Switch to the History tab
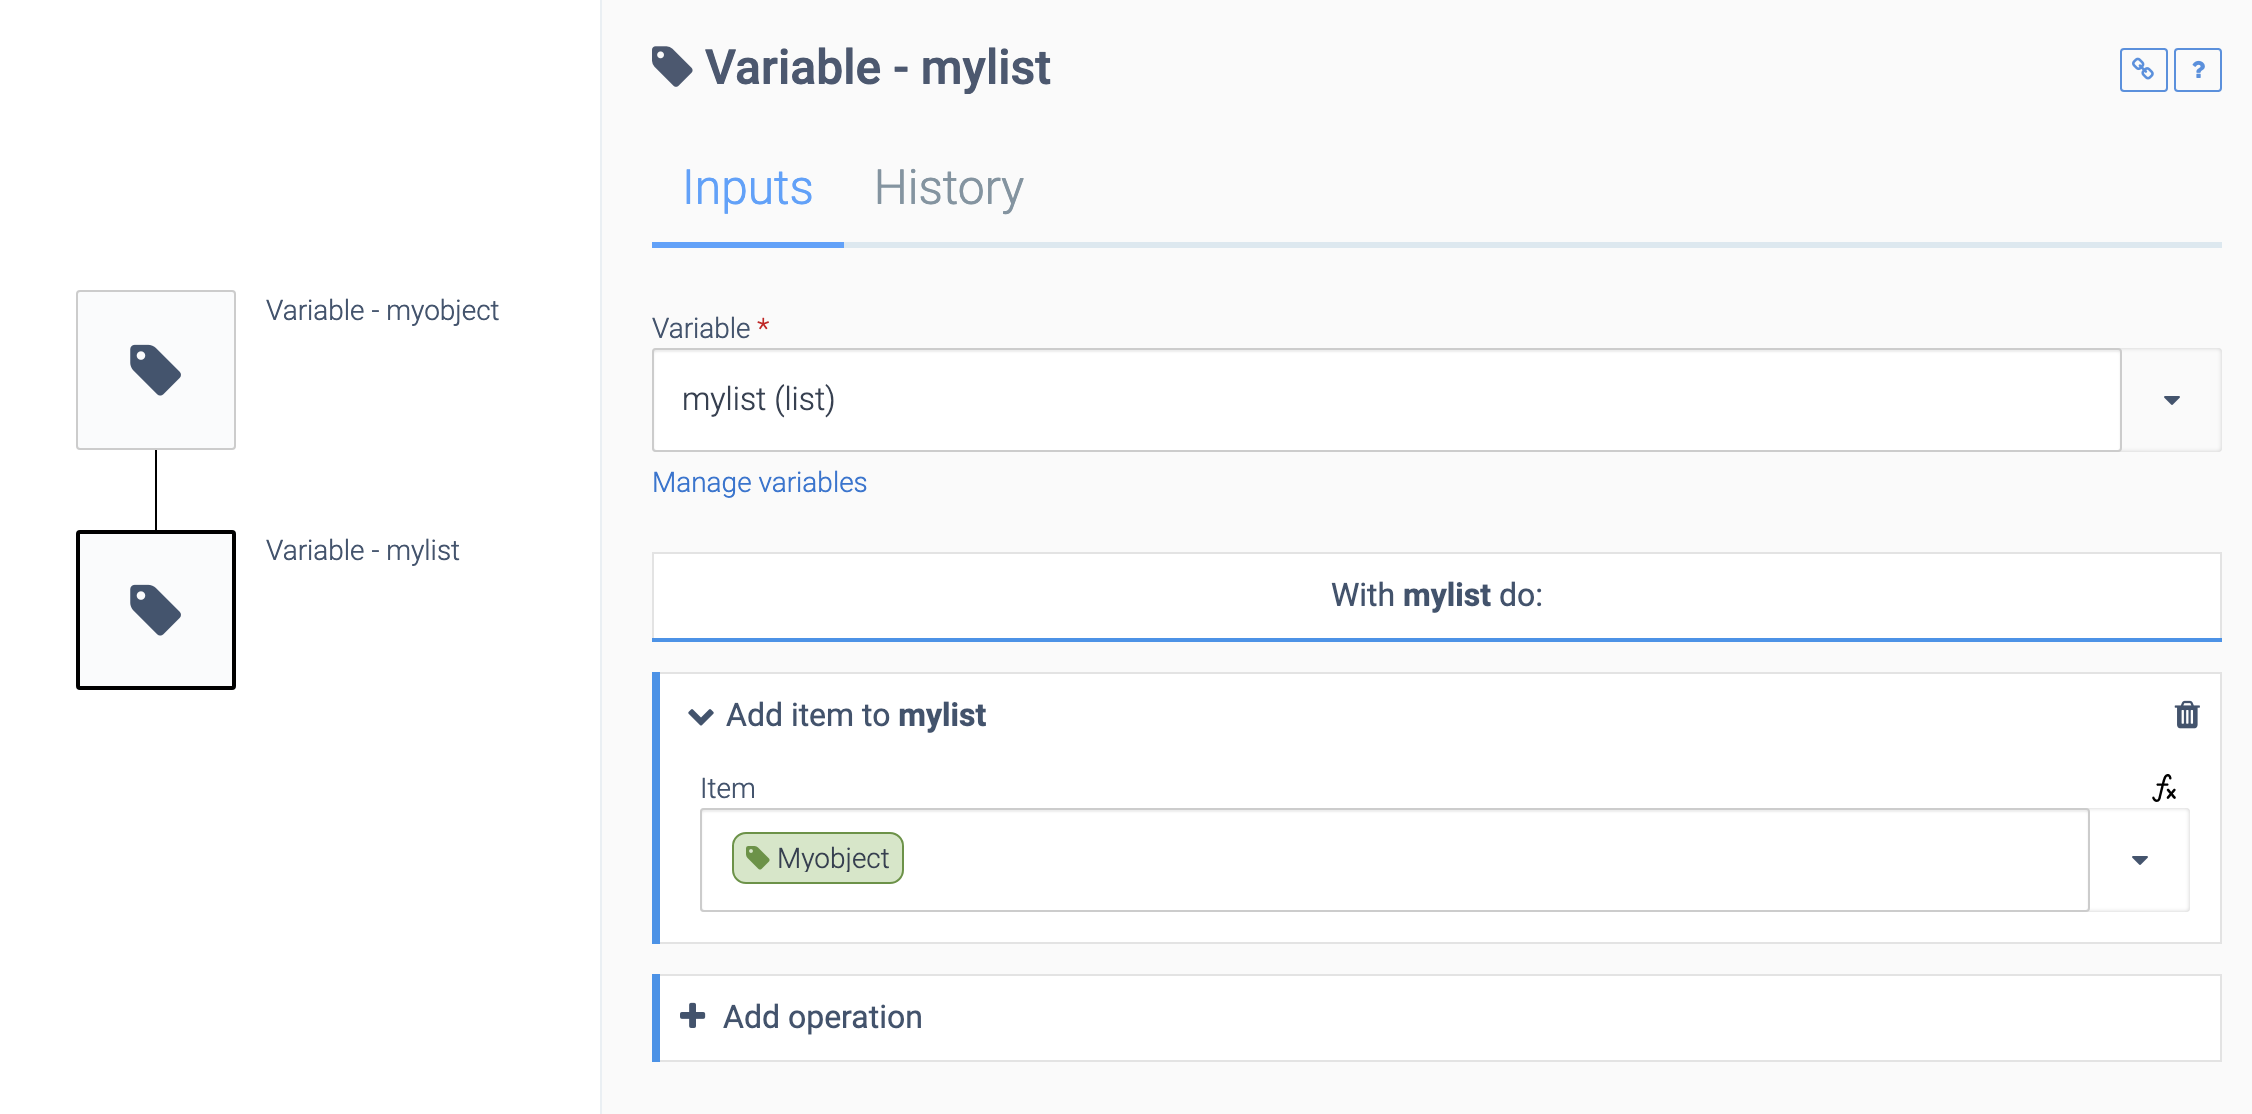This screenshot has height=1114, width=2252. point(946,187)
